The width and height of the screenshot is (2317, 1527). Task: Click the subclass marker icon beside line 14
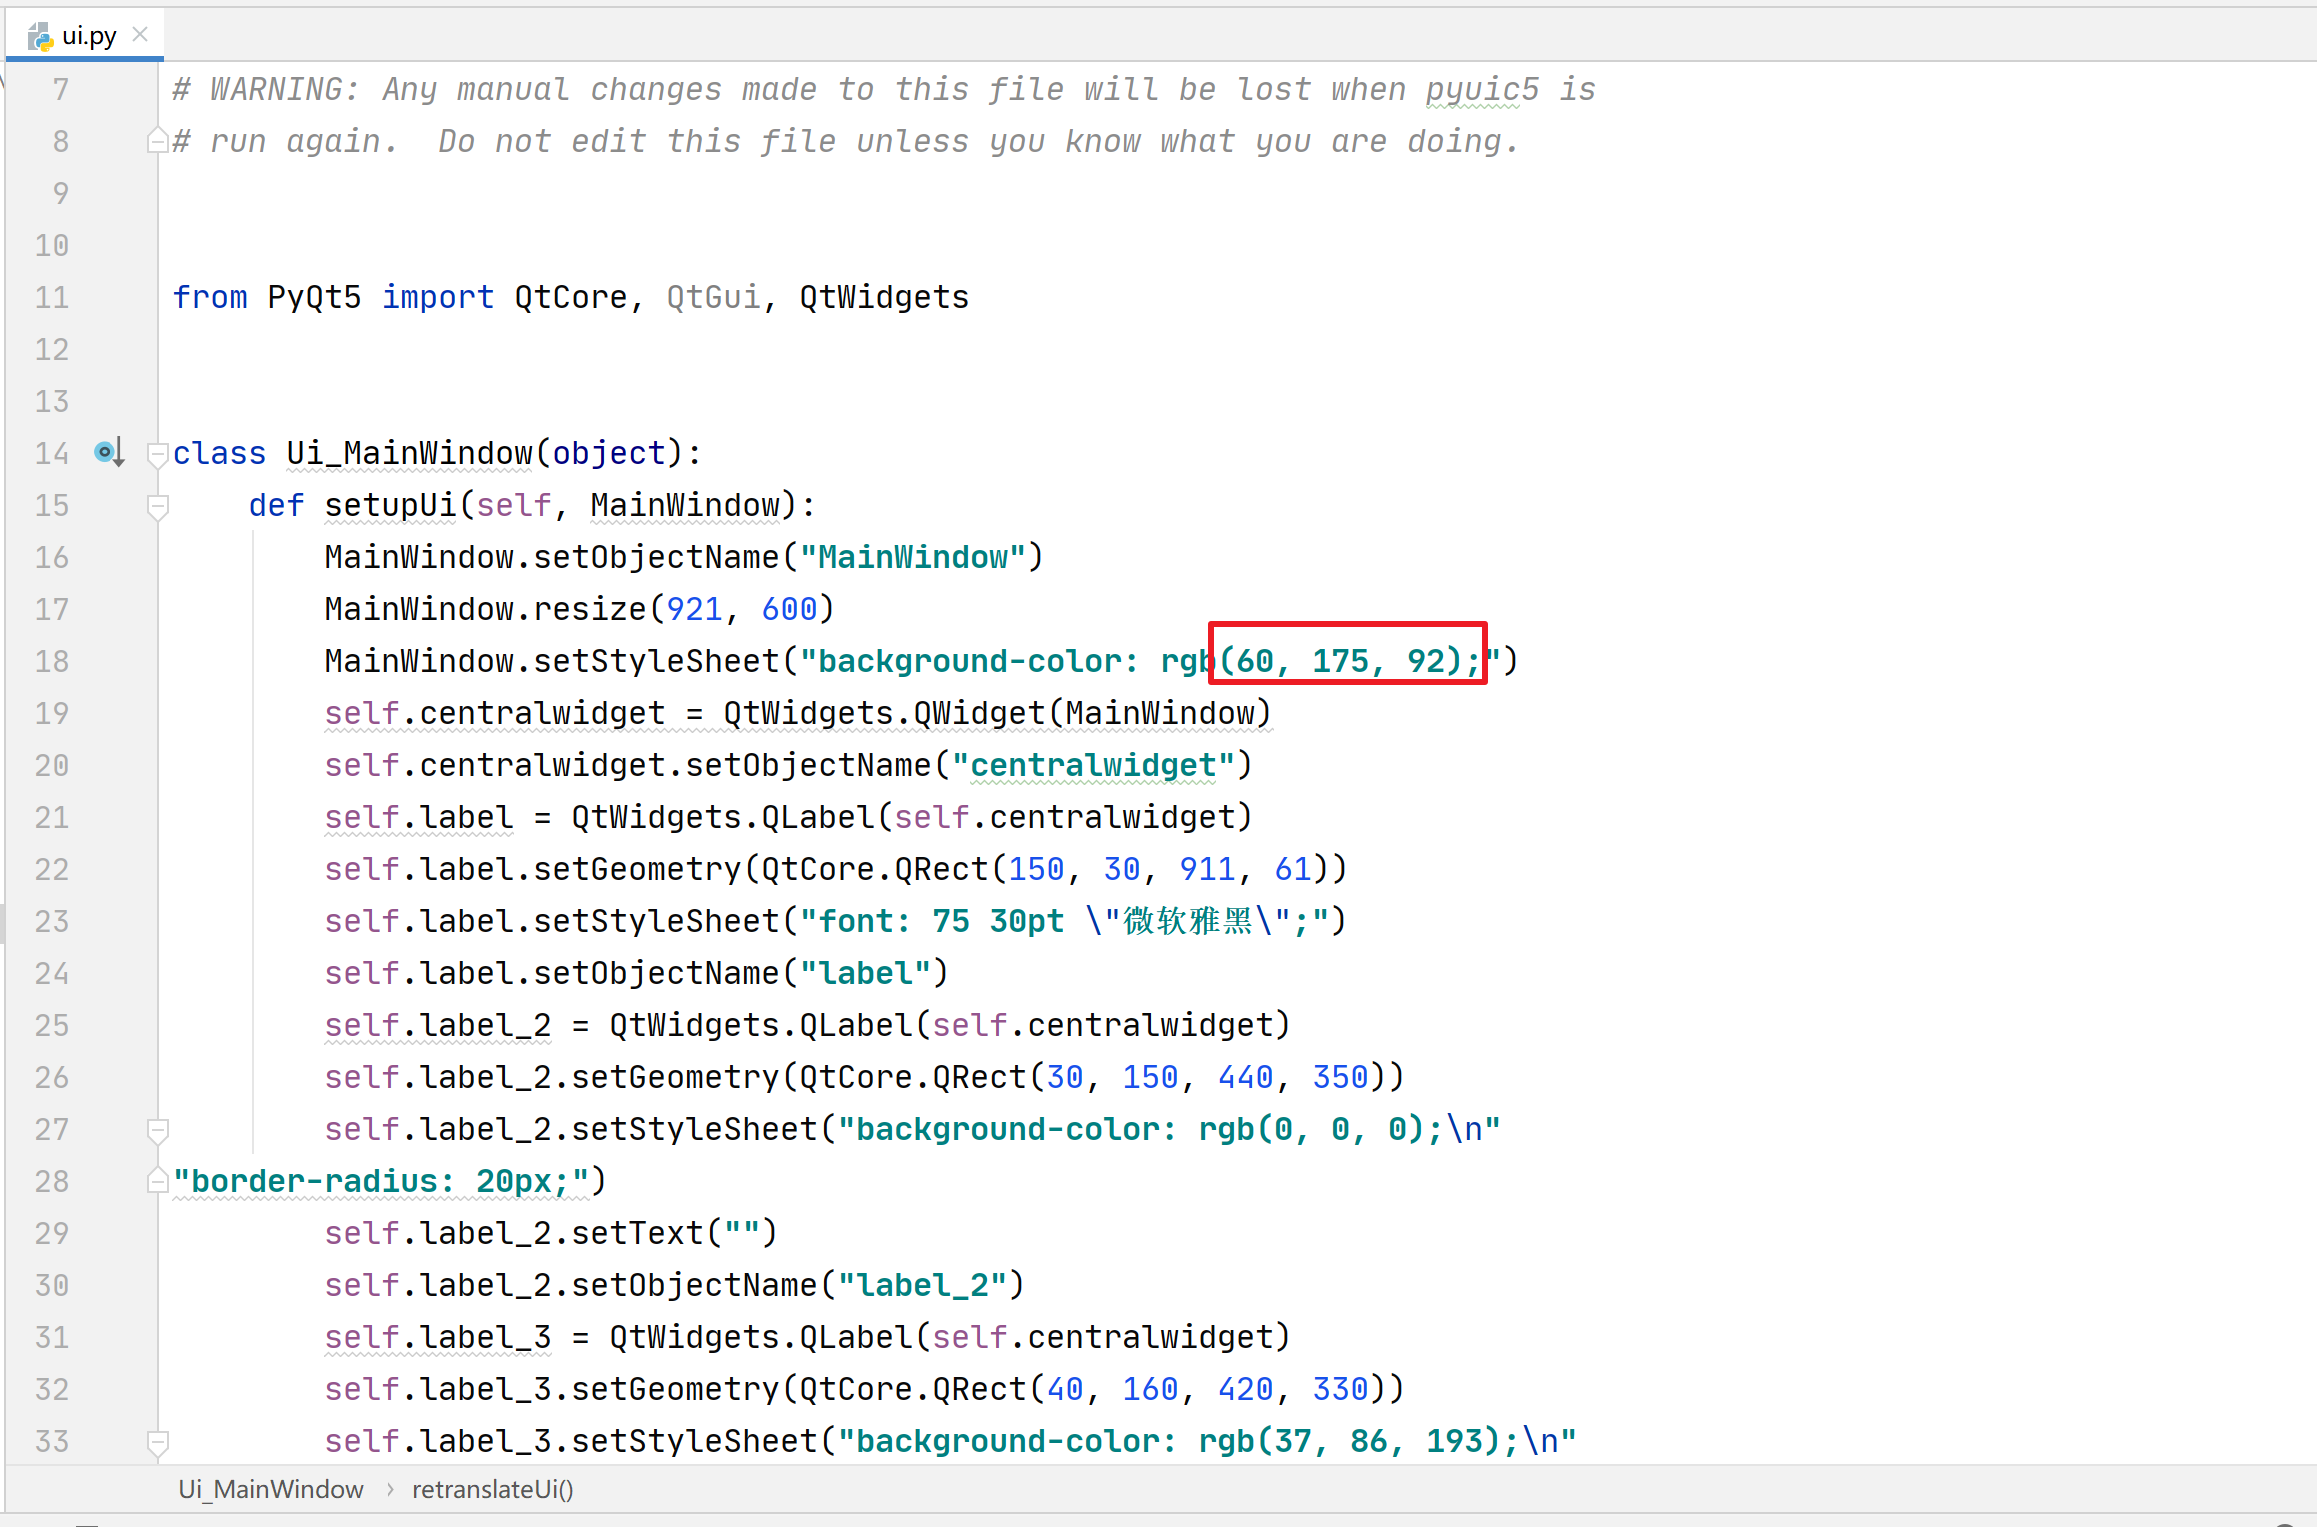[108, 453]
